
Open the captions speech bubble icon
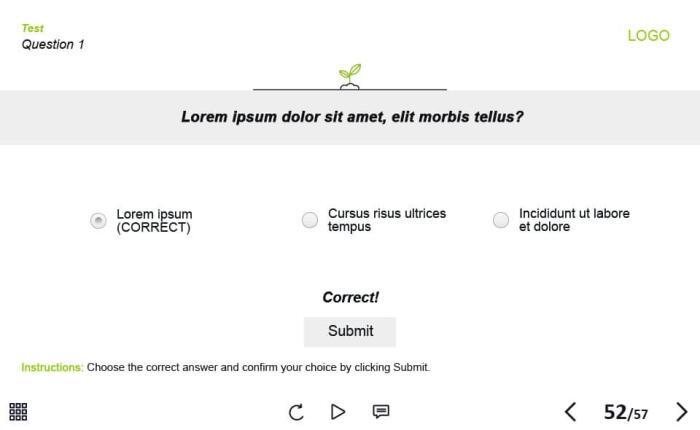coord(381,412)
